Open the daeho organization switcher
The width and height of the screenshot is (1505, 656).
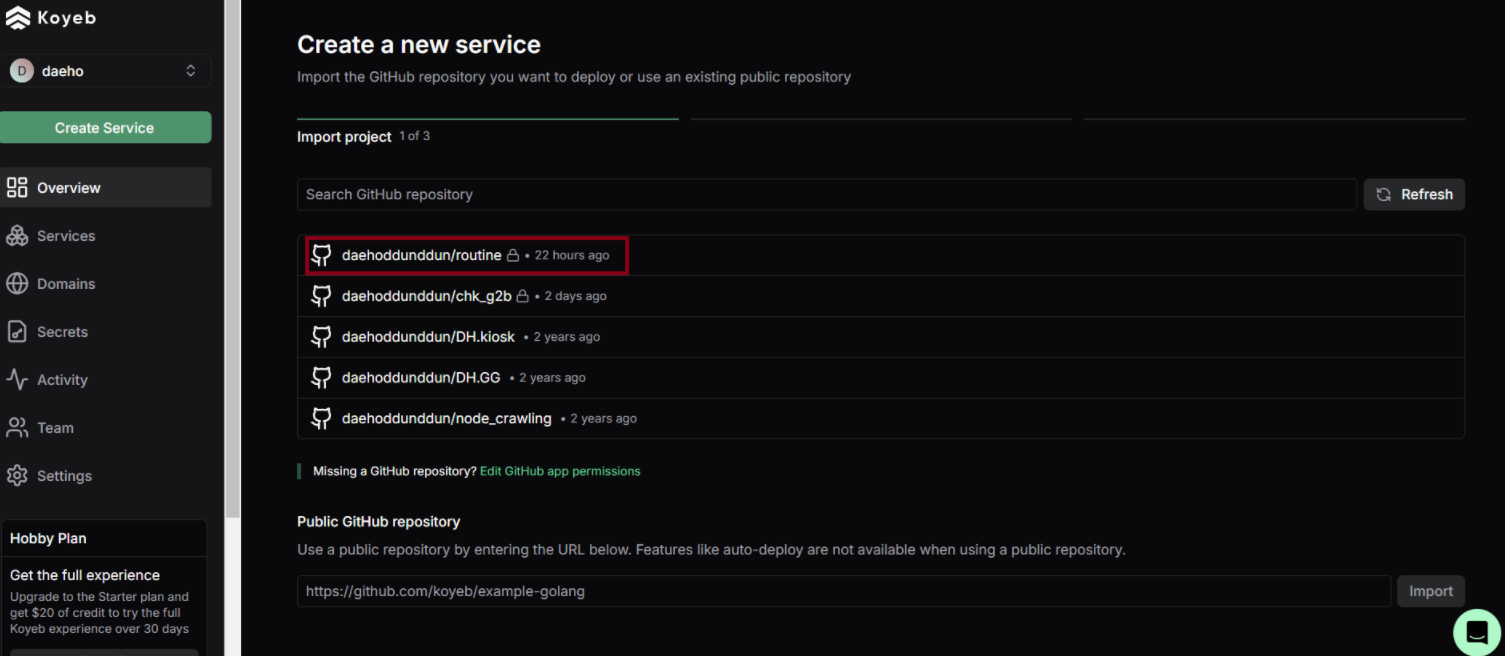(105, 71)
